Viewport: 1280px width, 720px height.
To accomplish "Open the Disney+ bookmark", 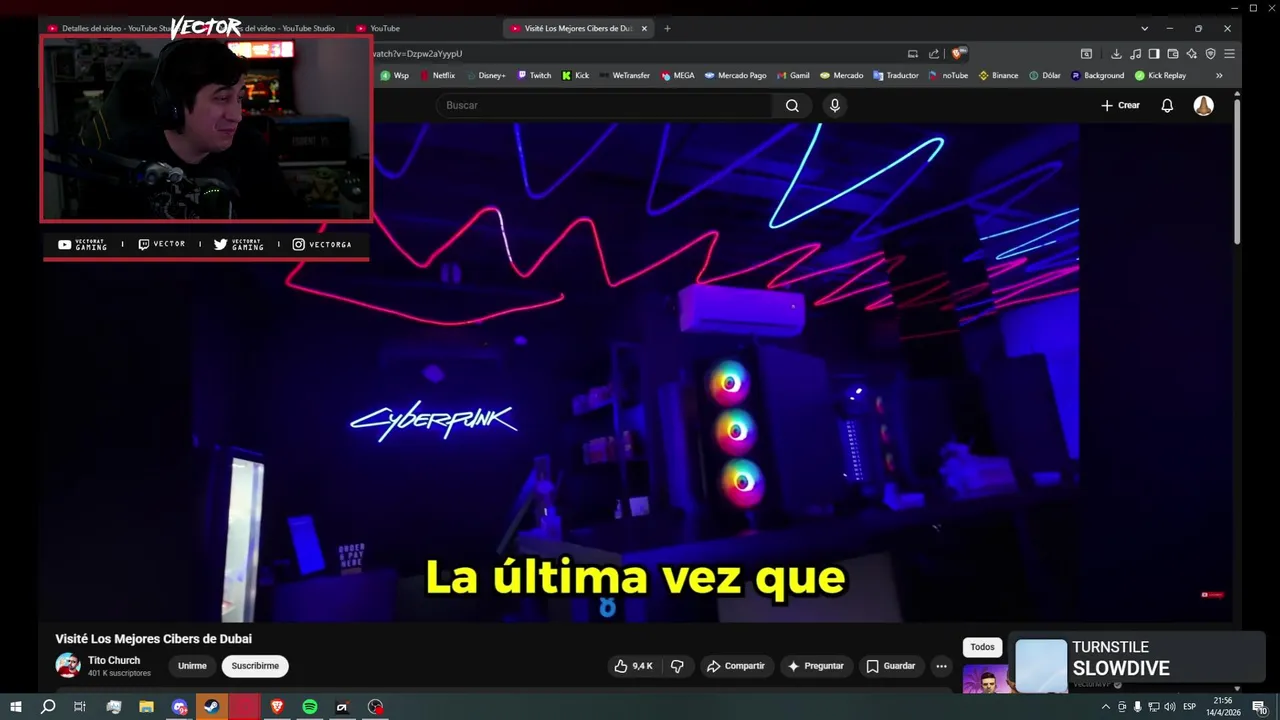I will [486, 75].
